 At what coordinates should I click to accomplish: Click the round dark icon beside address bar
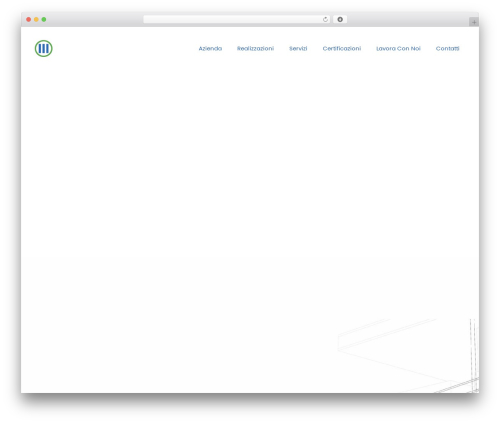(x=340, y=19)
